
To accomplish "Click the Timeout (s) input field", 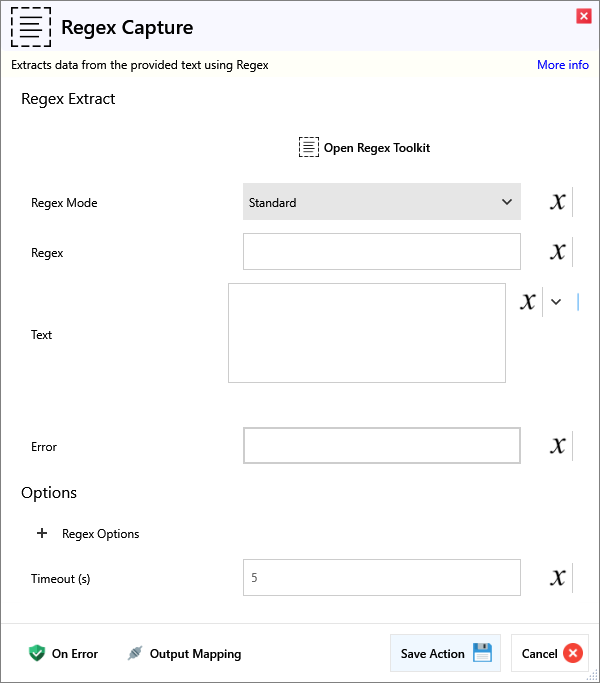I will [381, 578].
